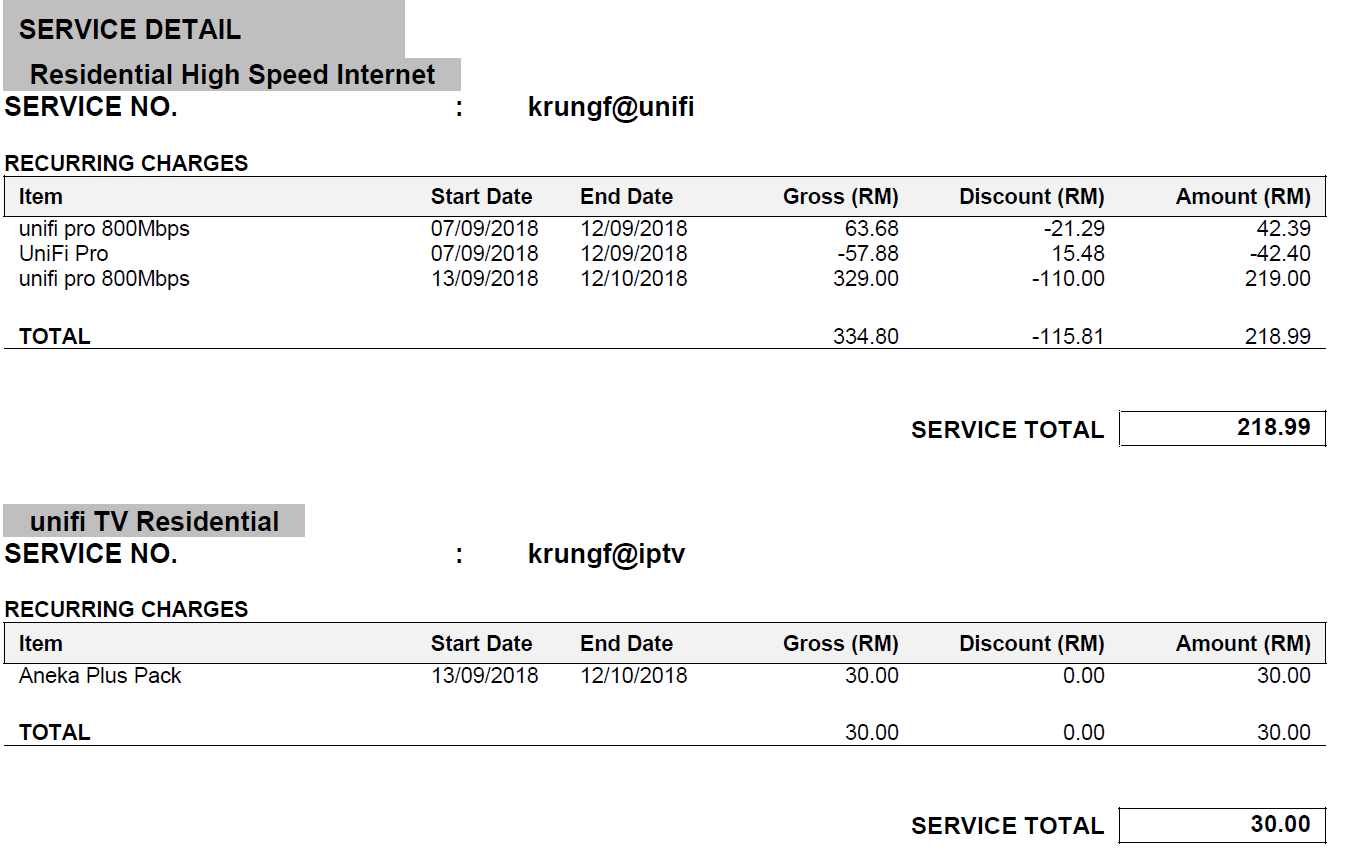Viewport: 1349px width, 854px height.
Task: Click service number krungf@unifi
Action: coord(611,108)
